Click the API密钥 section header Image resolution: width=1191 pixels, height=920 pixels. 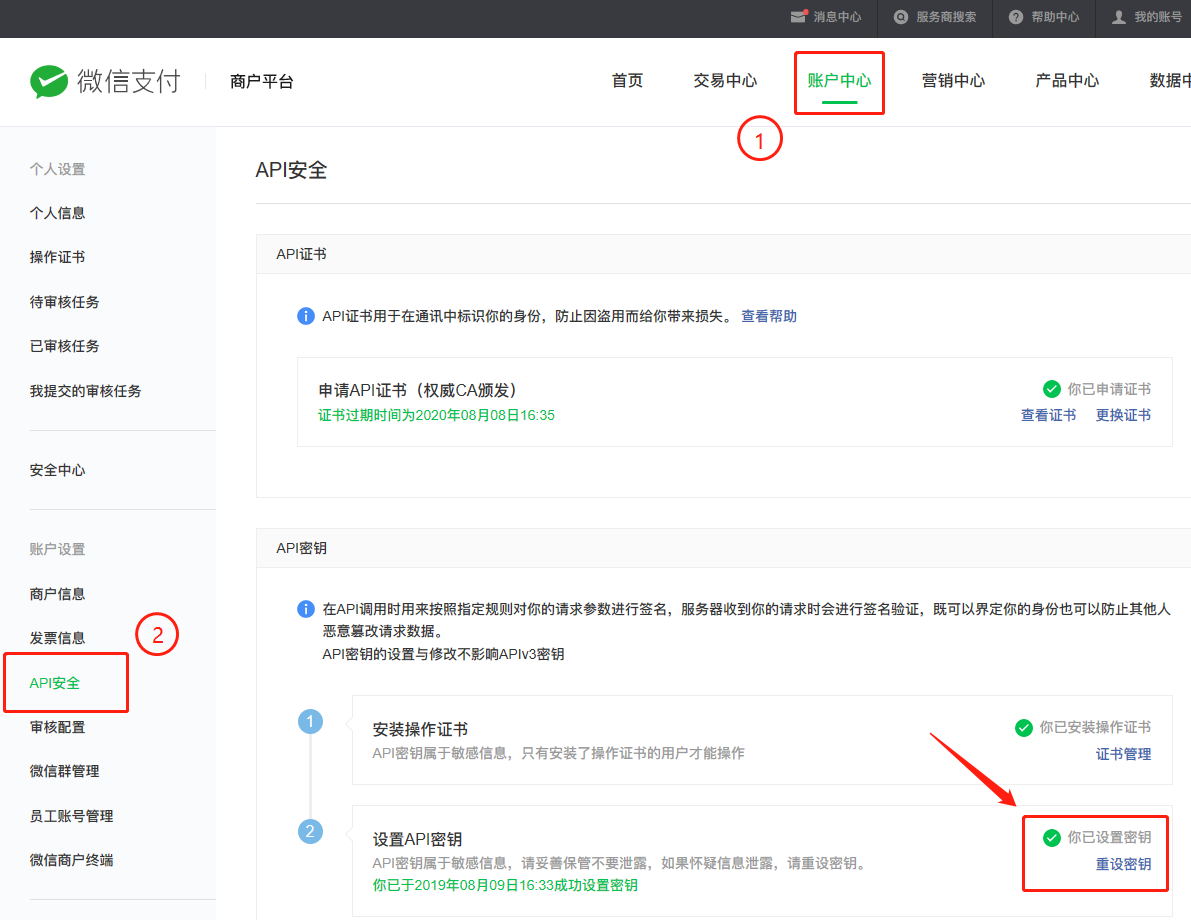302,548
